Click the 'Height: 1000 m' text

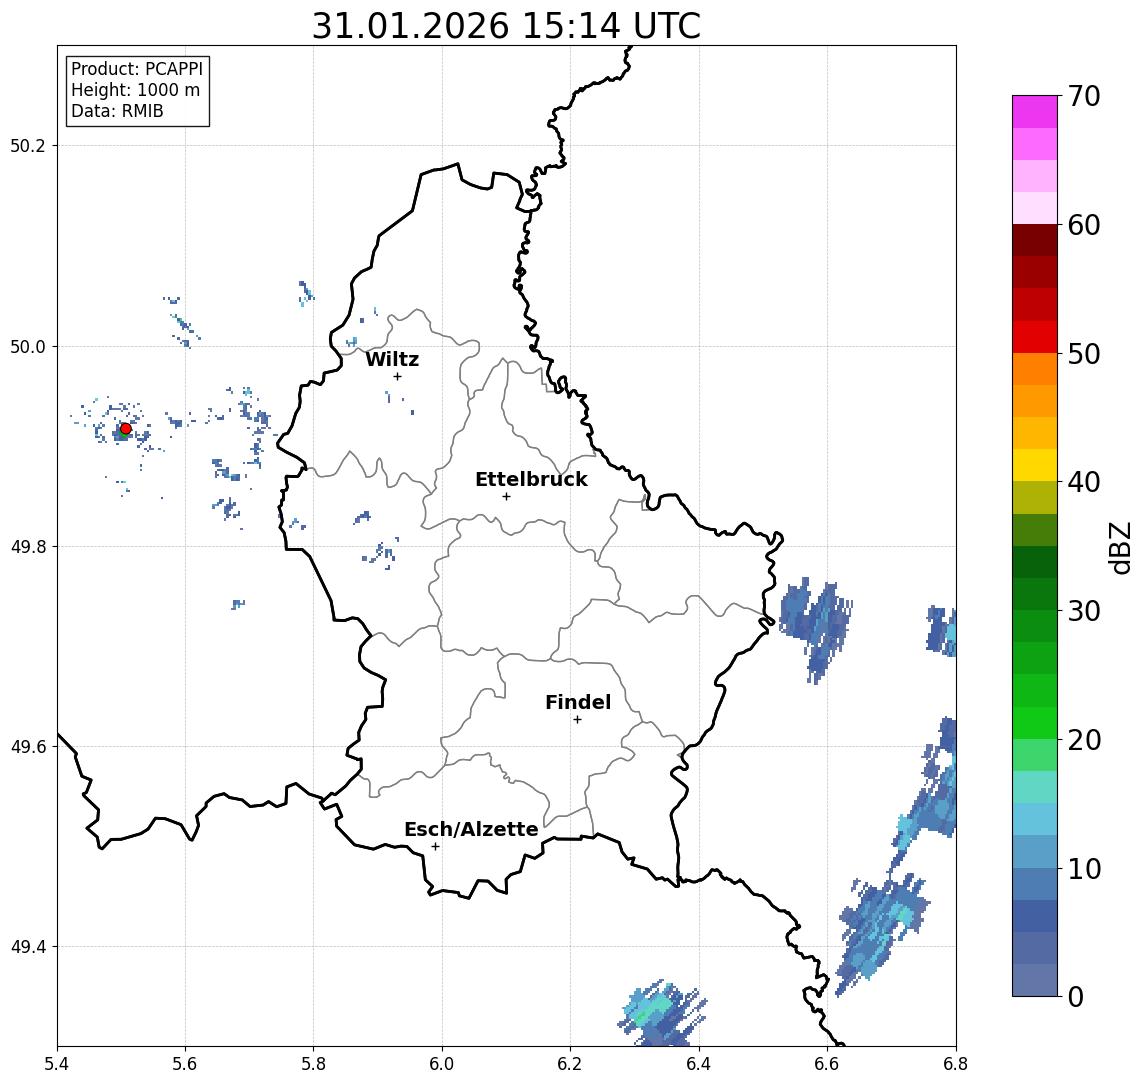tap(135, 90)
